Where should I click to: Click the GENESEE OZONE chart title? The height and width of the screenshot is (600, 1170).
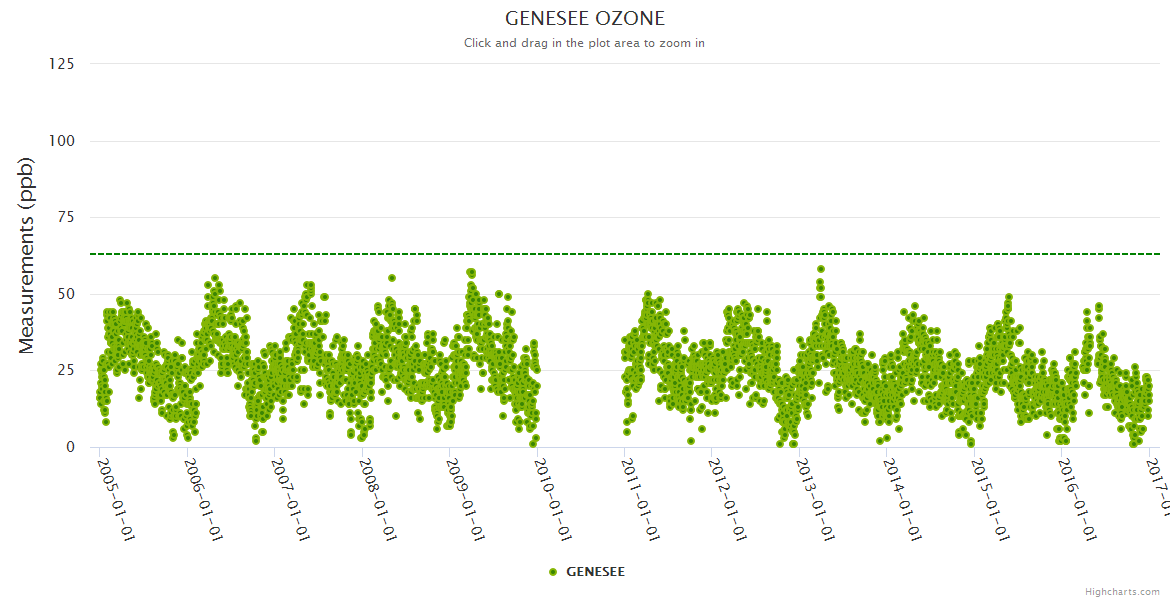[x=584, y=19]
